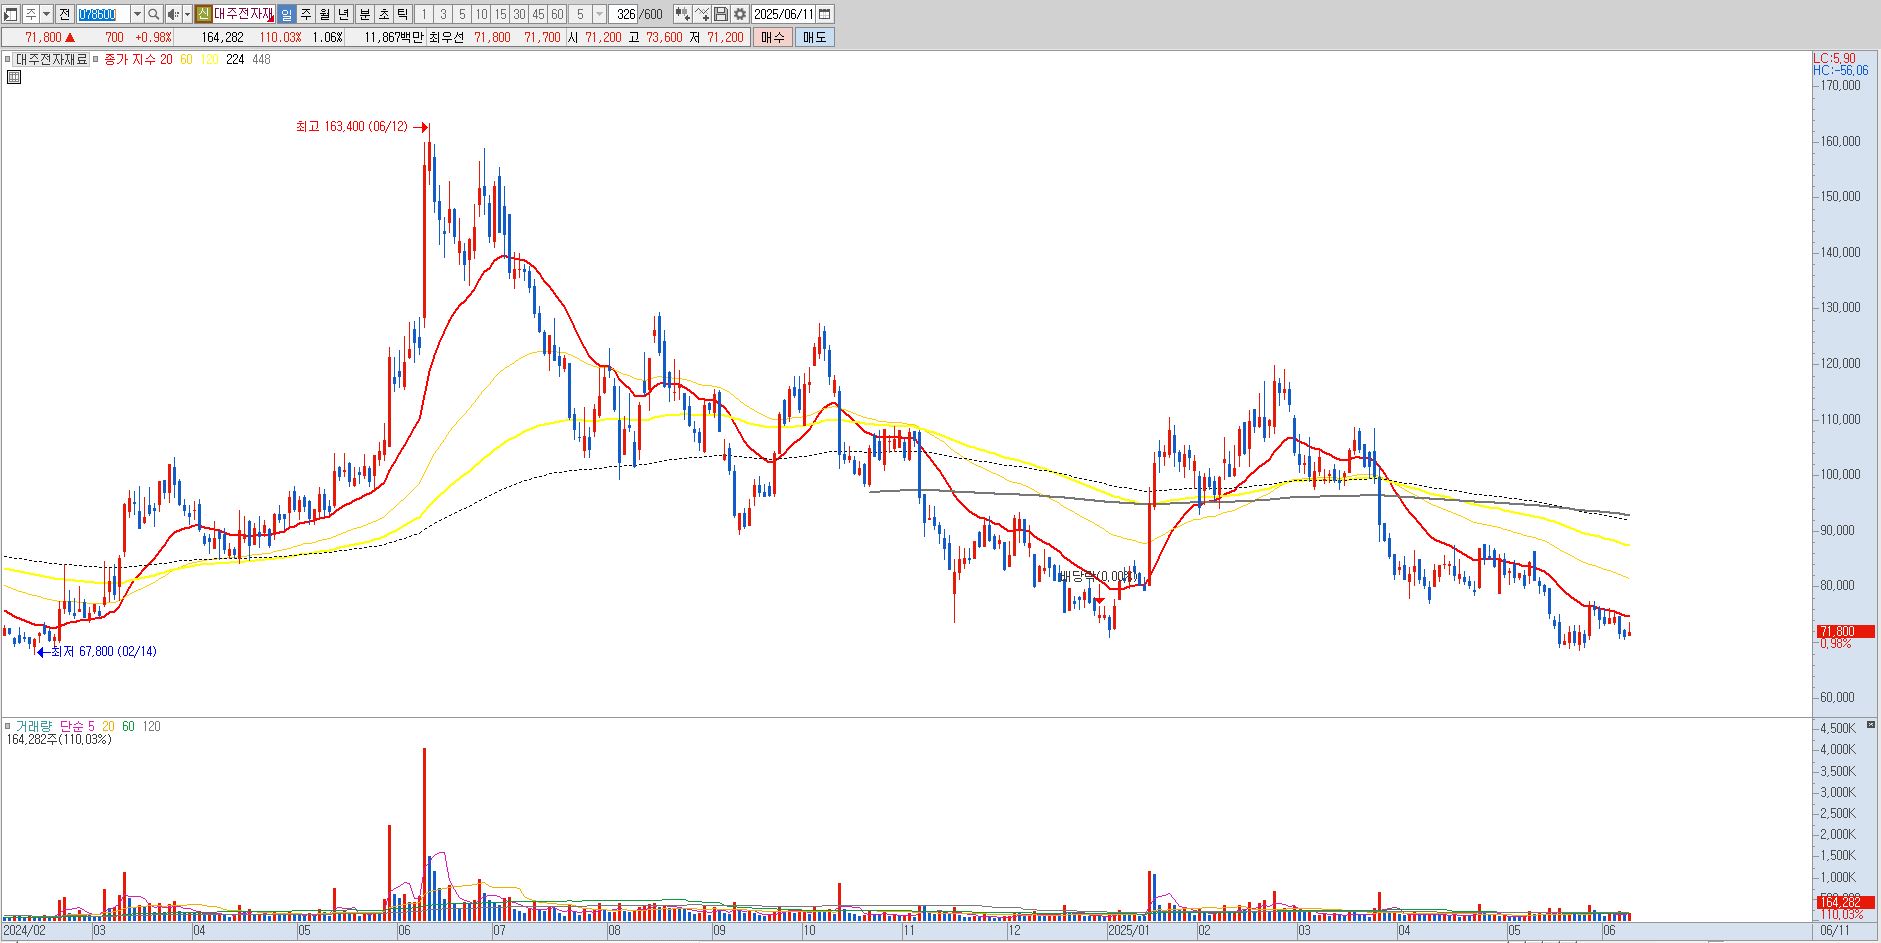Click the 매수 buy button
The image size is (1881, 943).
[773, 37]
